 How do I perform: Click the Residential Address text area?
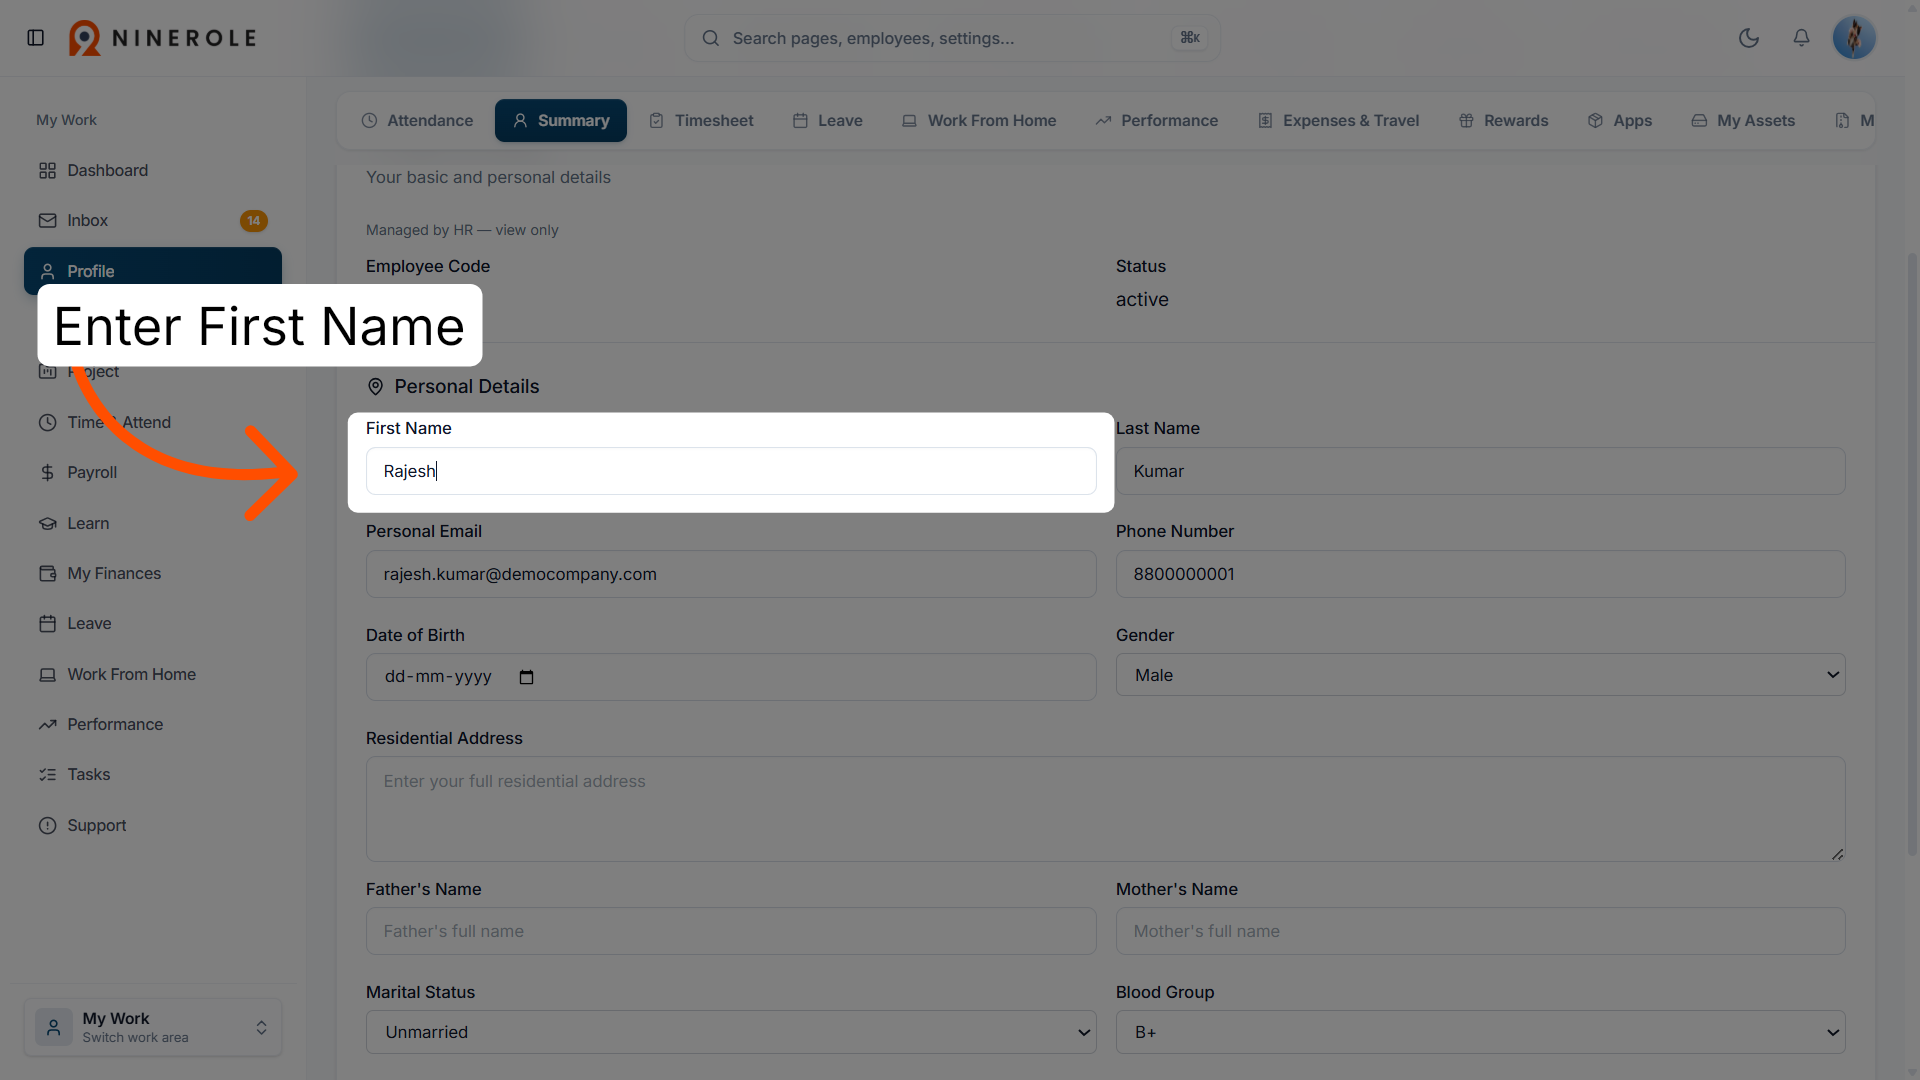click(1105, 810)
